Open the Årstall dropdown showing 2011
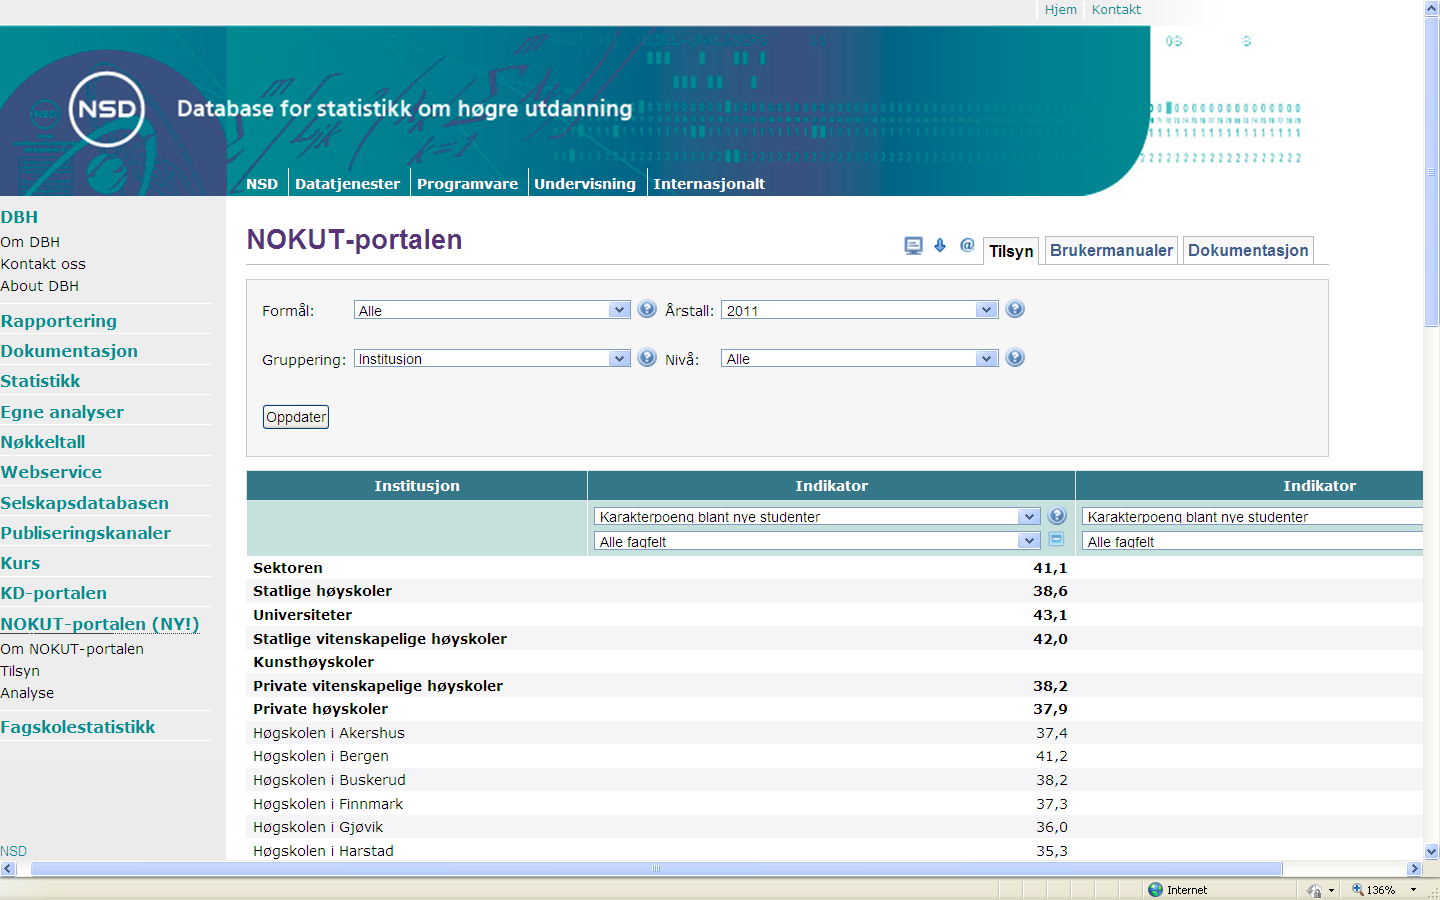The image size is (1440, 900). pyautogui.click(x=860, y=310)
